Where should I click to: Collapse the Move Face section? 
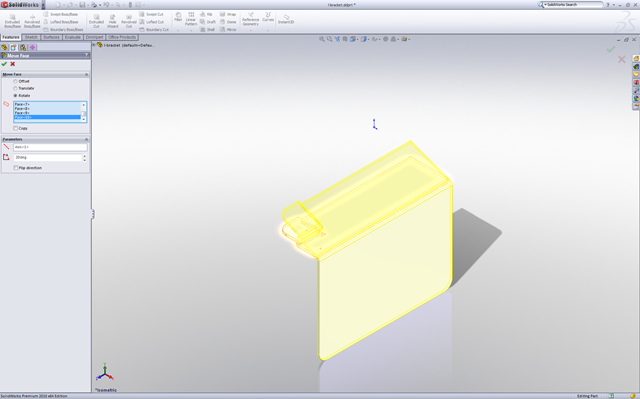(86, 74)
